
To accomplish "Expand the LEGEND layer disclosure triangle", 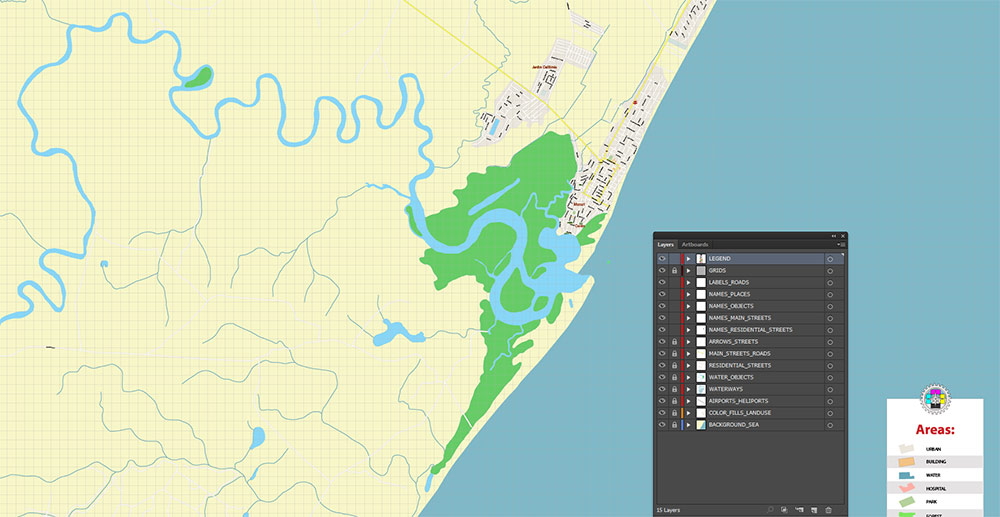I will 689,259.
